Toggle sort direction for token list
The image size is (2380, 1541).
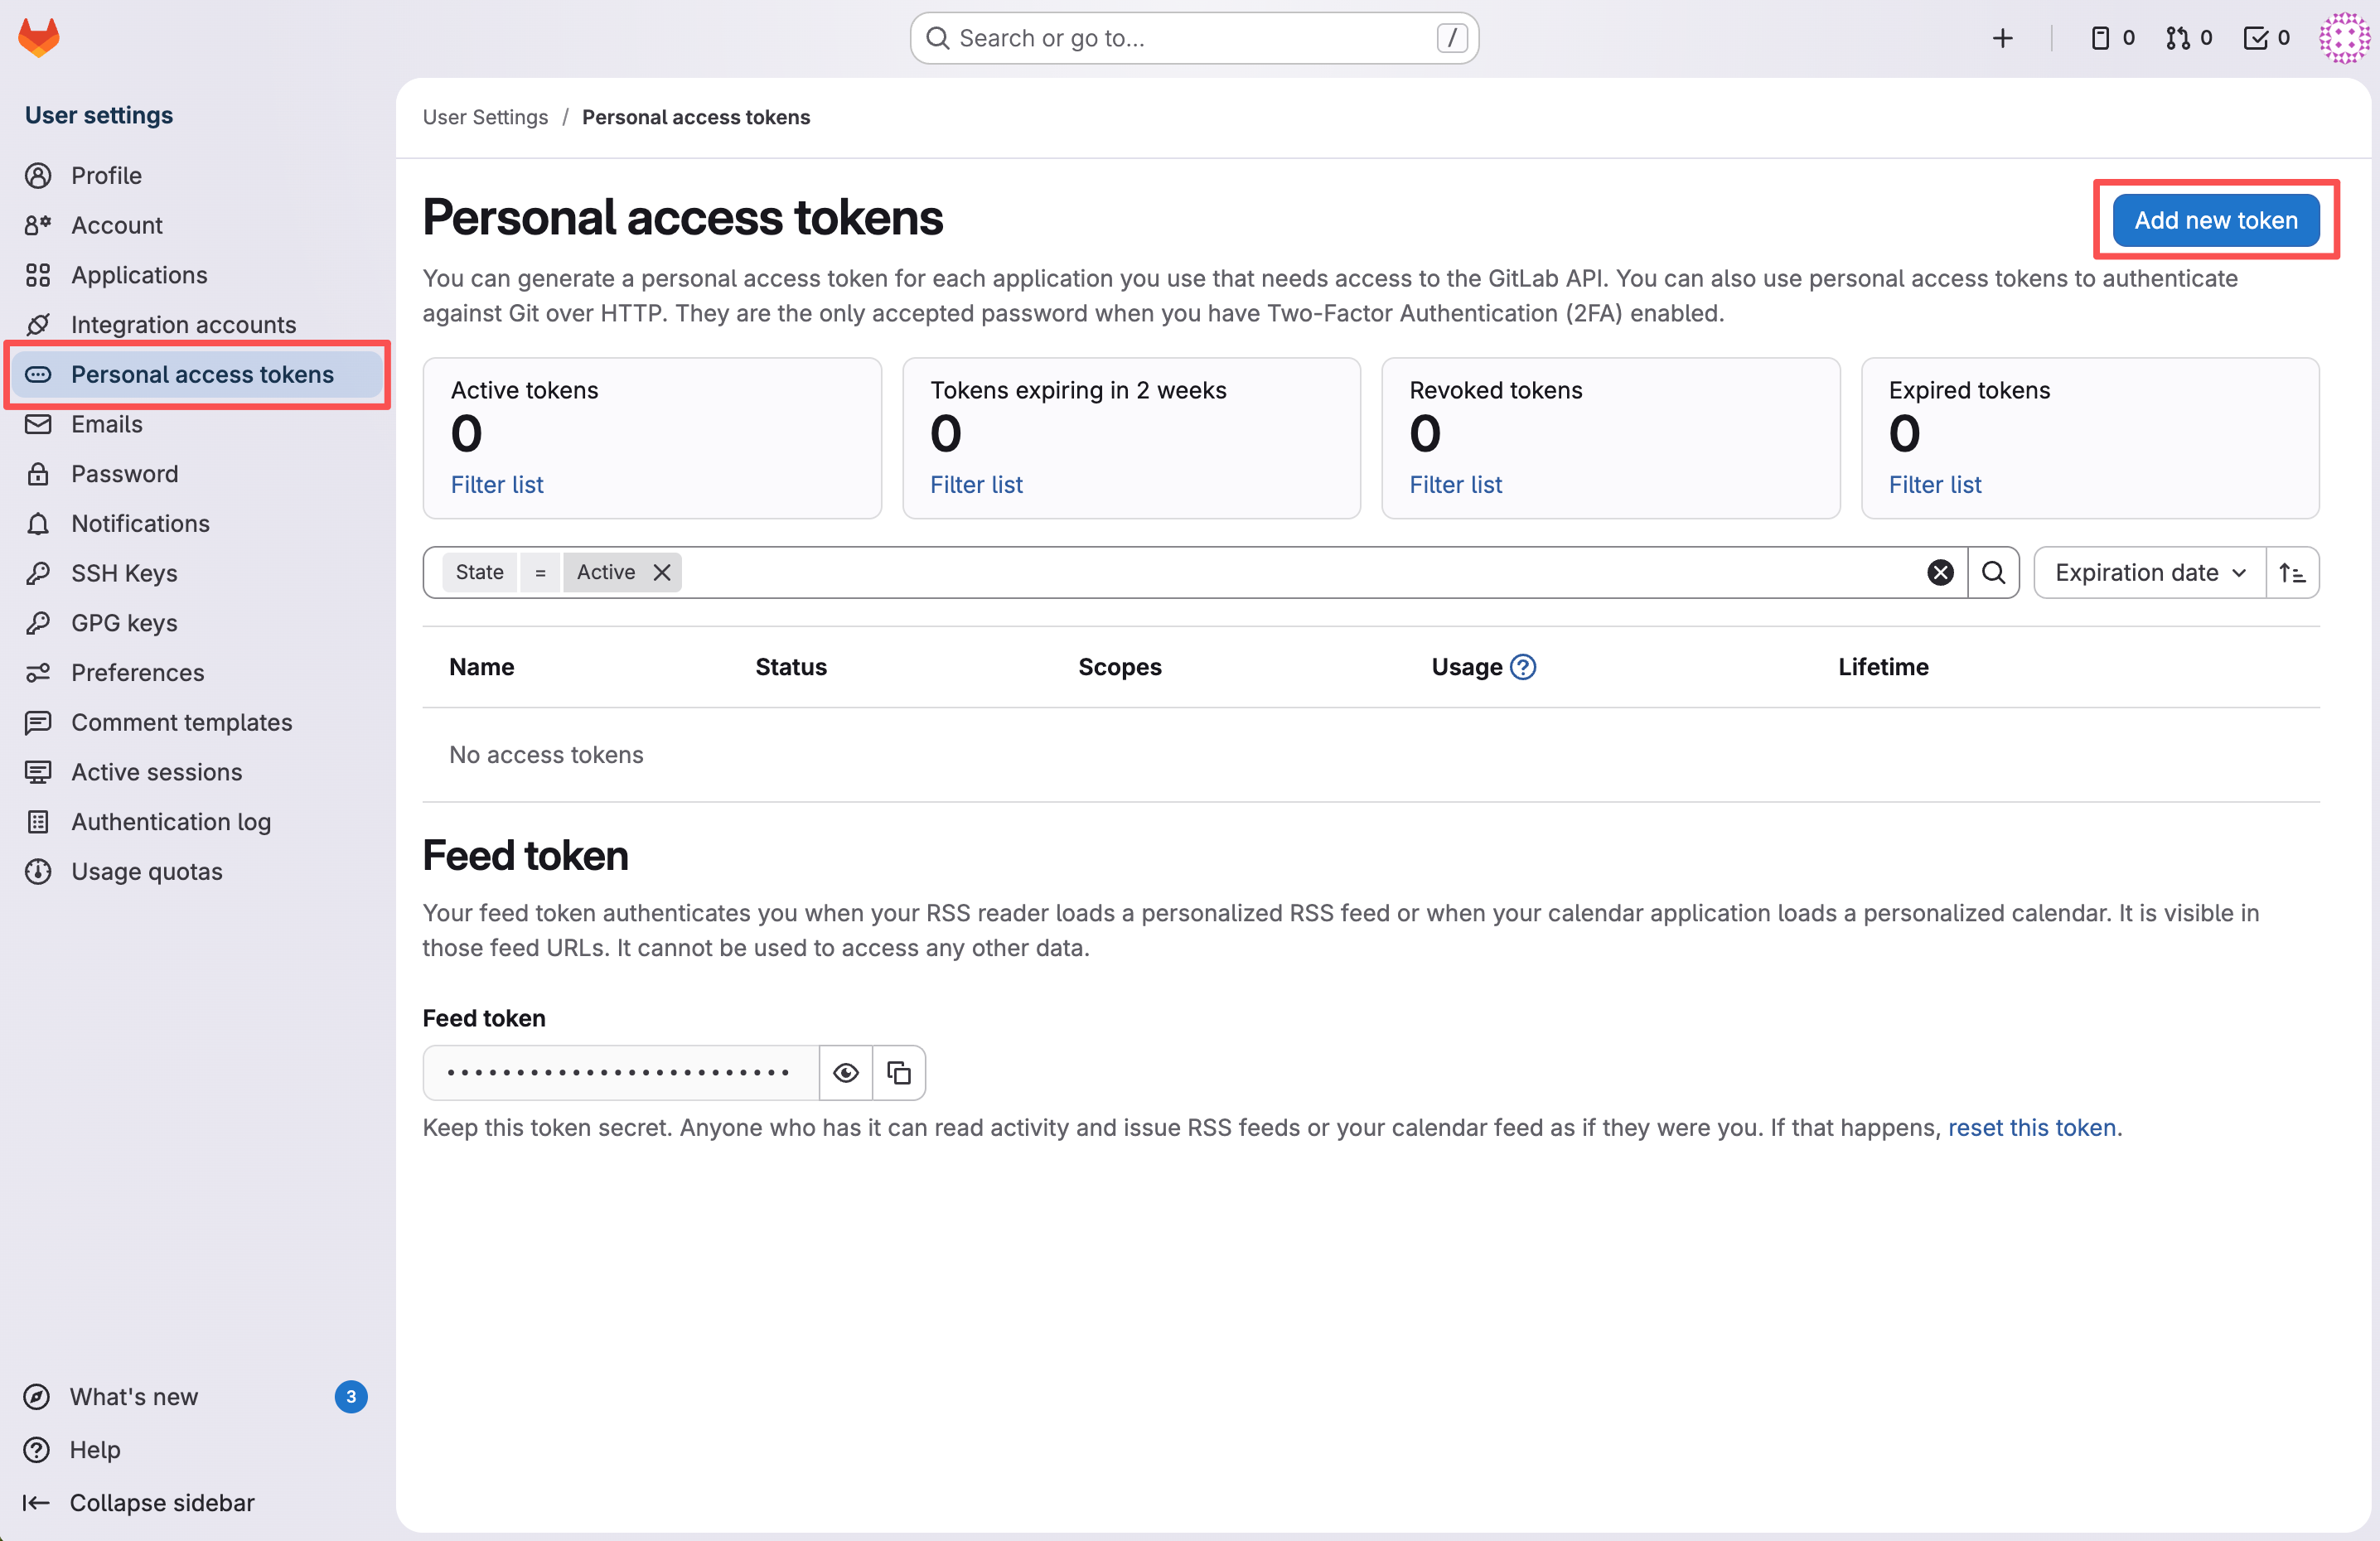[x=2292, y=573]
